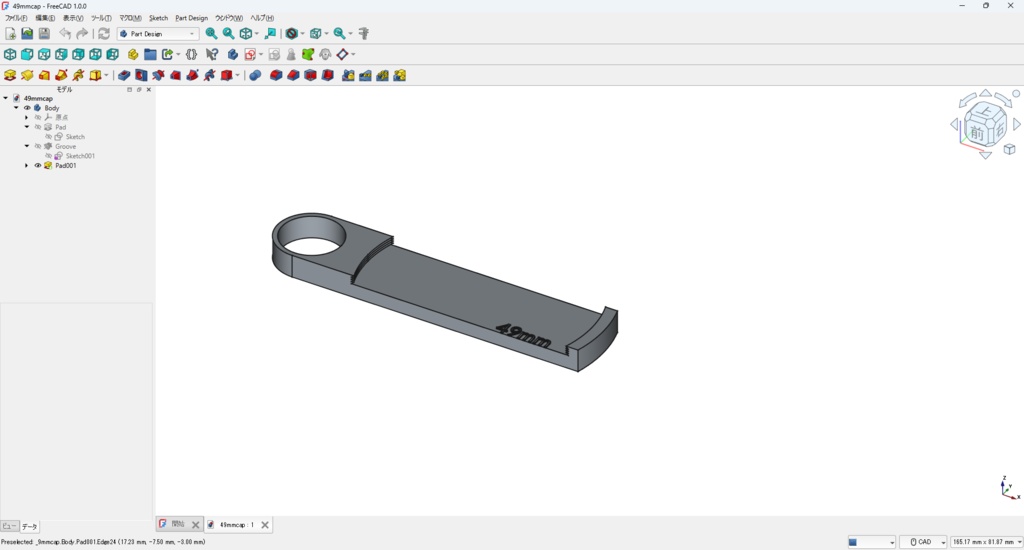Create an additive loft
This screenshot has height=550, width=1024.
(44, 75)
